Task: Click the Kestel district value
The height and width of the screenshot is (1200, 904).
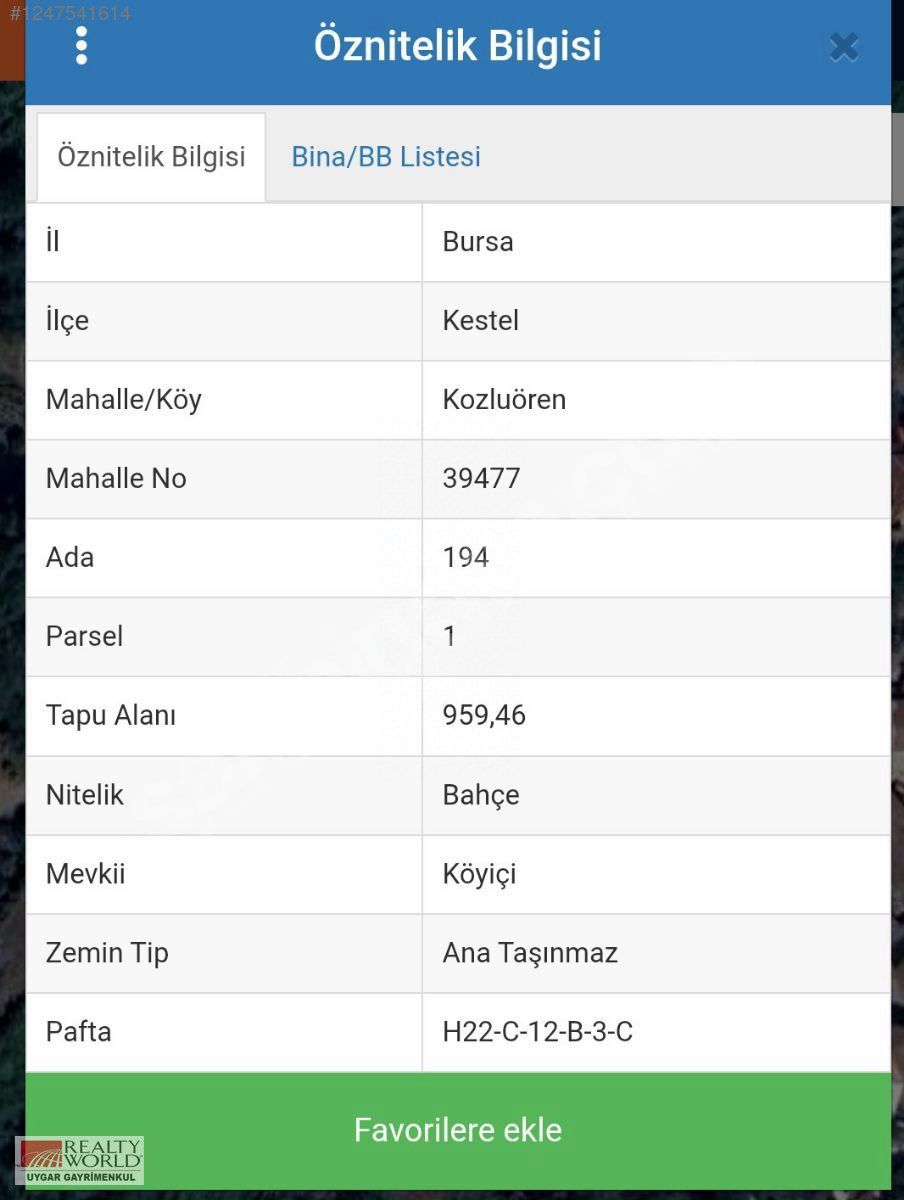Action: pyautogui.click(x=481, y=321)
